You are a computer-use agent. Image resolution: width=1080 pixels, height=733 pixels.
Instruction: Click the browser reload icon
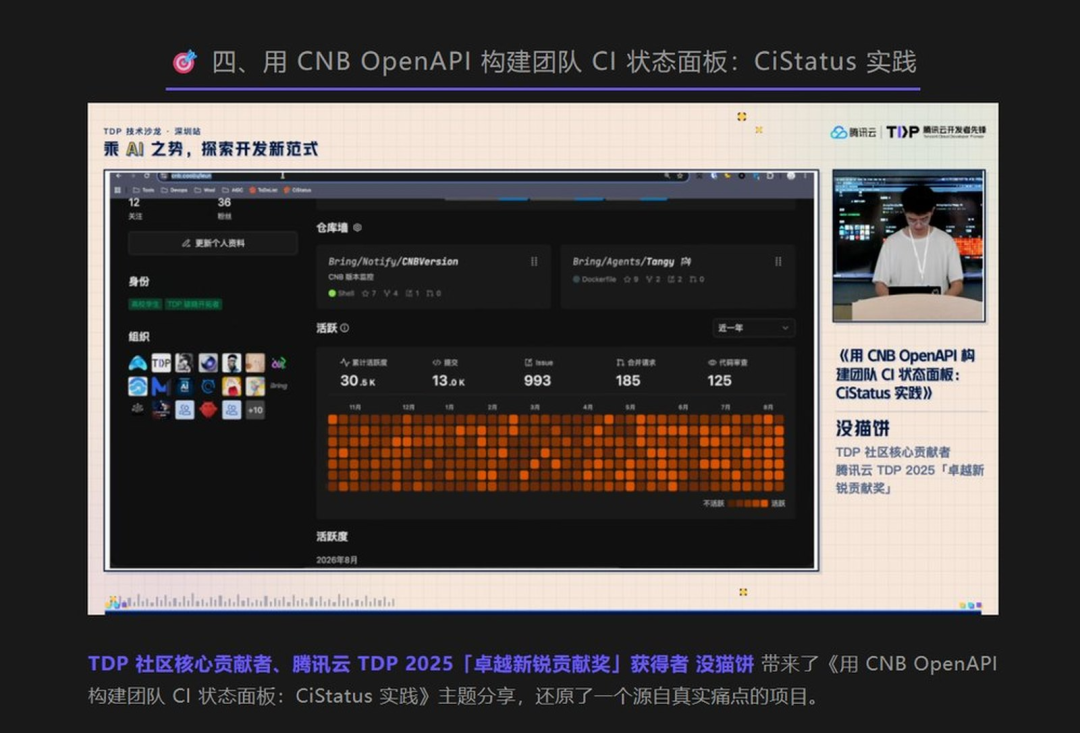click(146, 176)
